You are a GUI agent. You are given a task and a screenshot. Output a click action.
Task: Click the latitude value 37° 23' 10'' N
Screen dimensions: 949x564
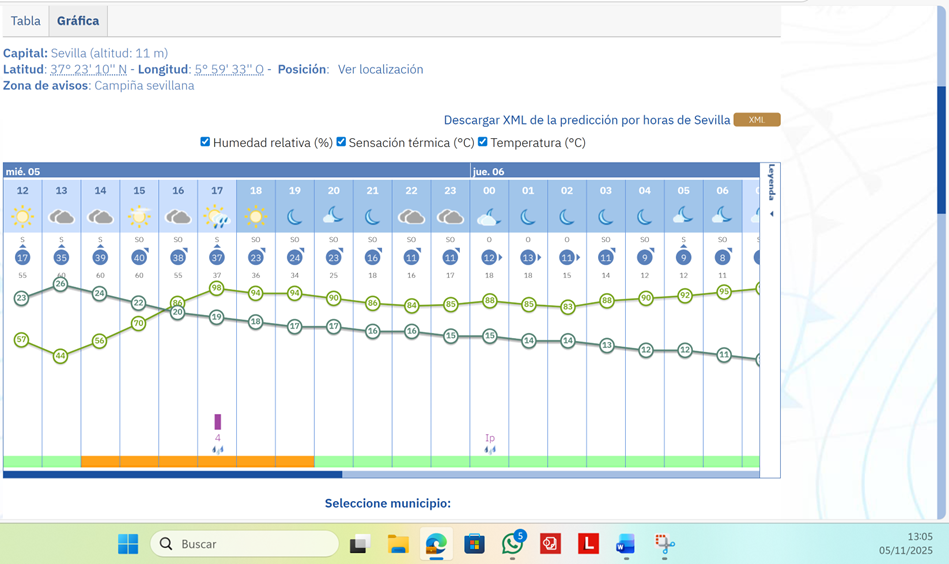[88, 69]
